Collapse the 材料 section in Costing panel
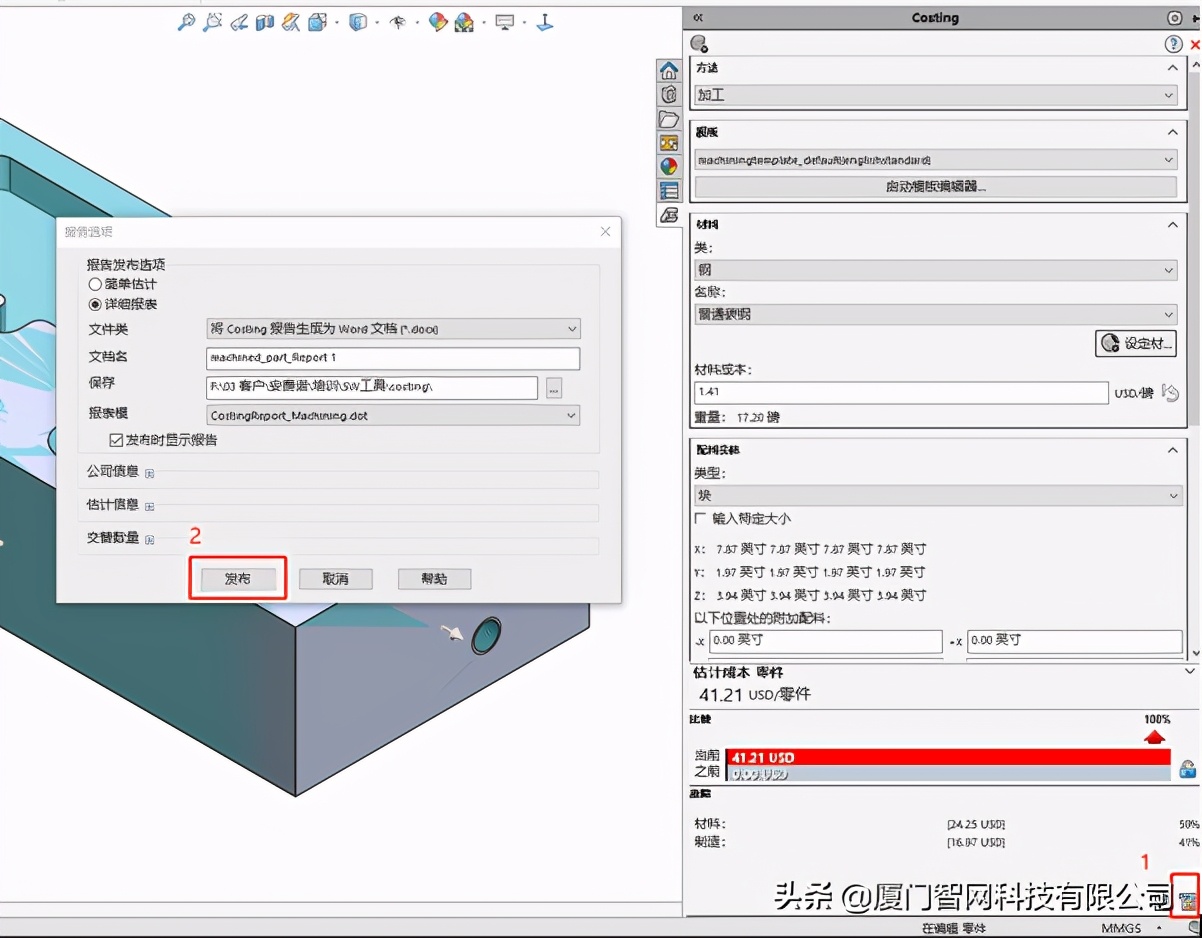Image resolution: width=1202 pixels, height=938 pixels. (1172, 224)
